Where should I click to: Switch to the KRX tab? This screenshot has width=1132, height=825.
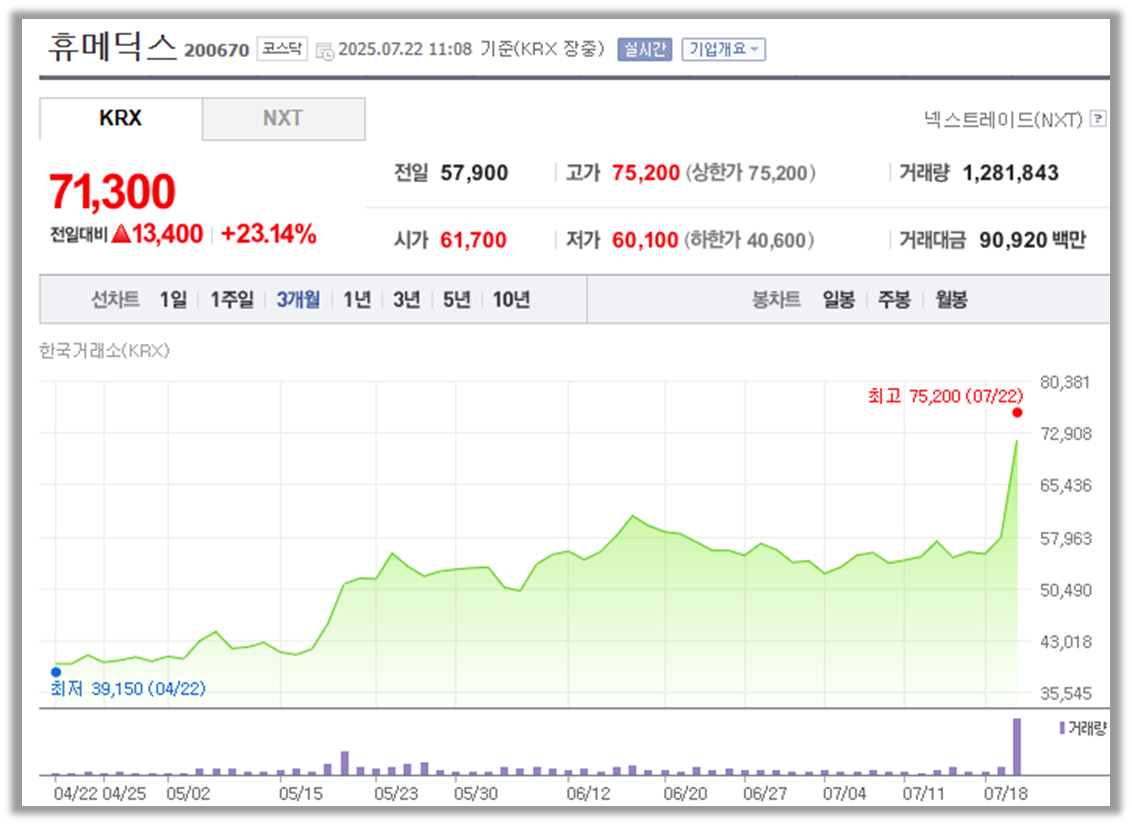[x=121, y=118]
